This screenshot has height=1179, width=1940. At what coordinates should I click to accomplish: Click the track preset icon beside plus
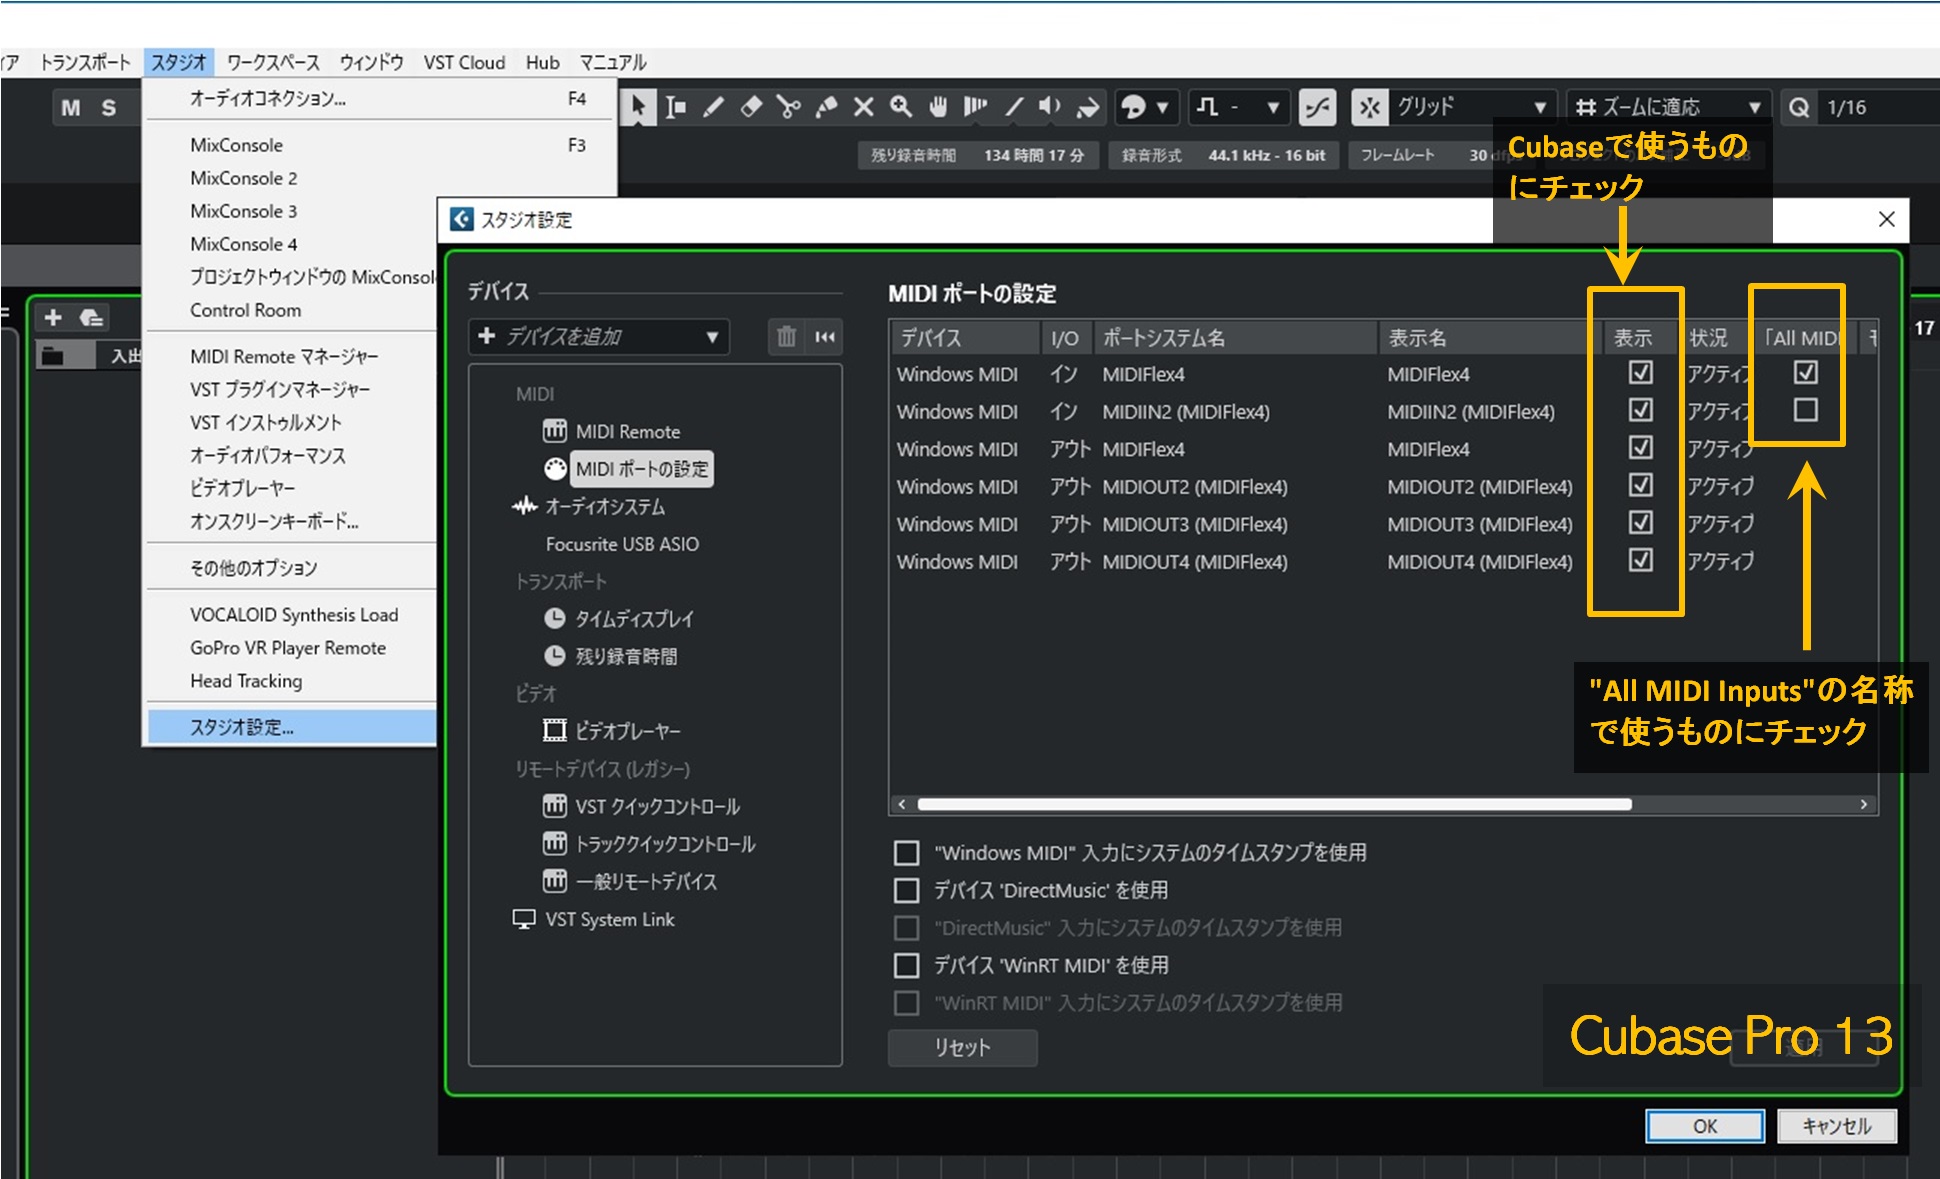91,317
